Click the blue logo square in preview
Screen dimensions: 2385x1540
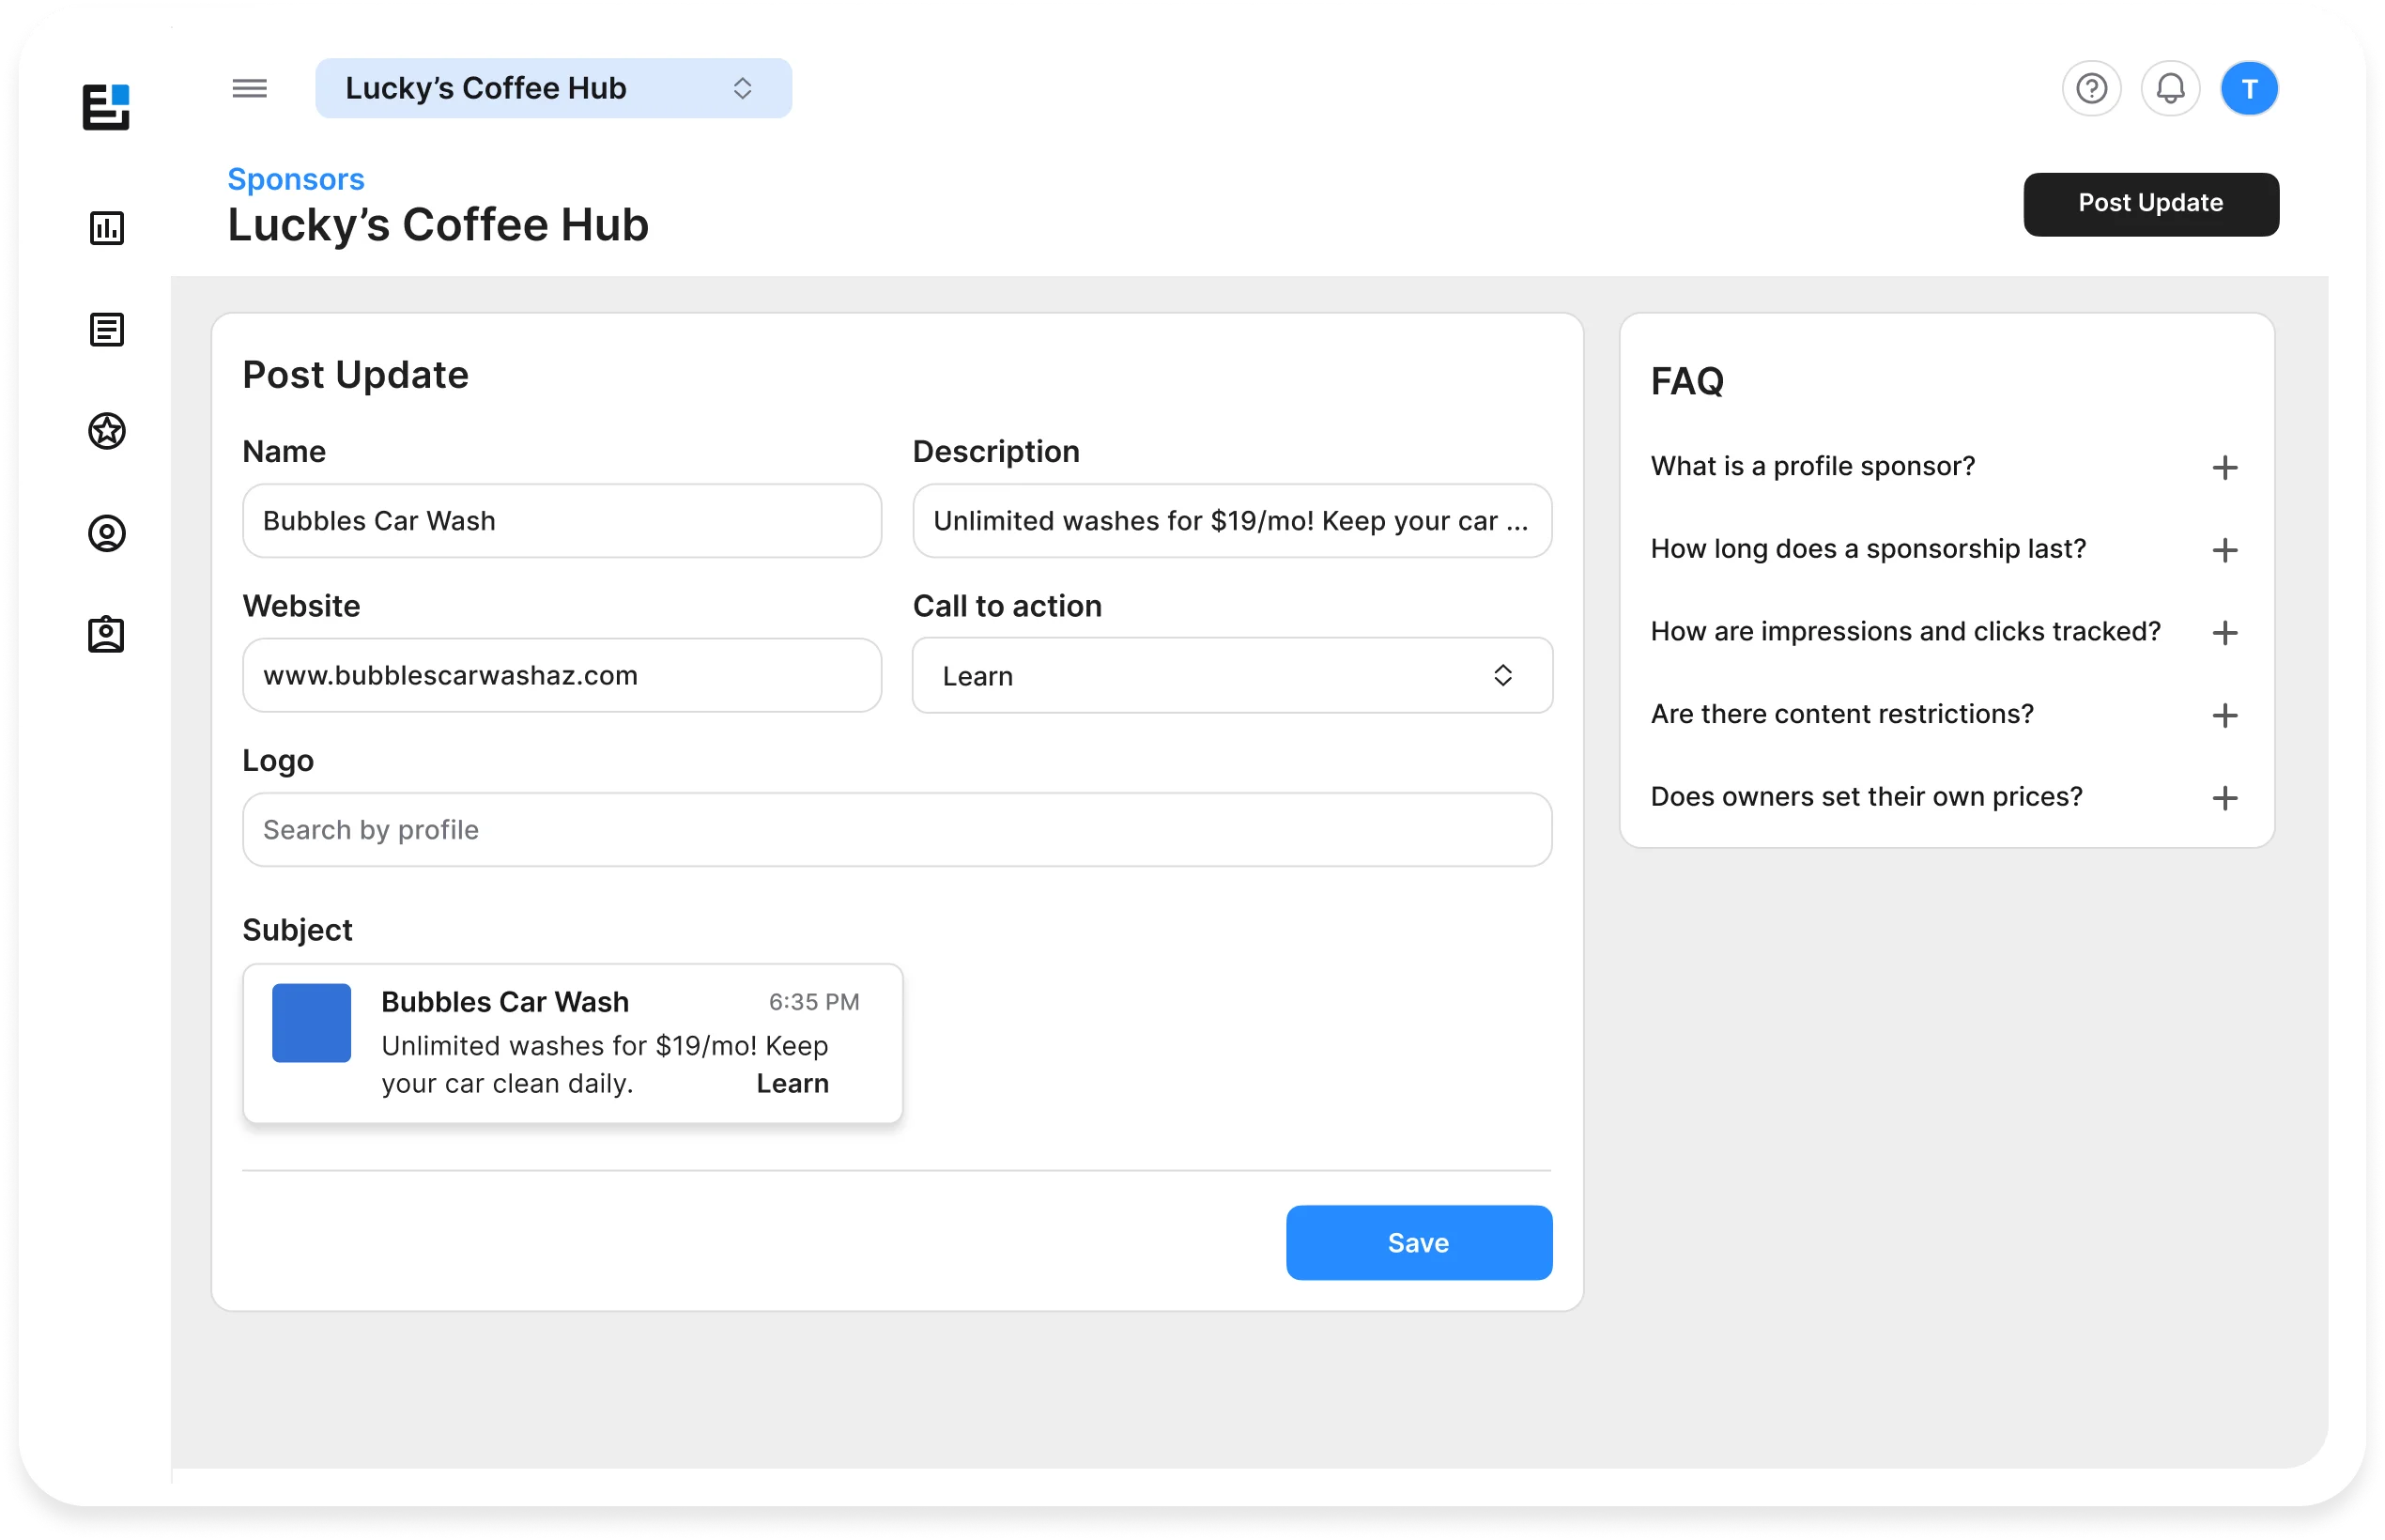(x=312, y=1023)
